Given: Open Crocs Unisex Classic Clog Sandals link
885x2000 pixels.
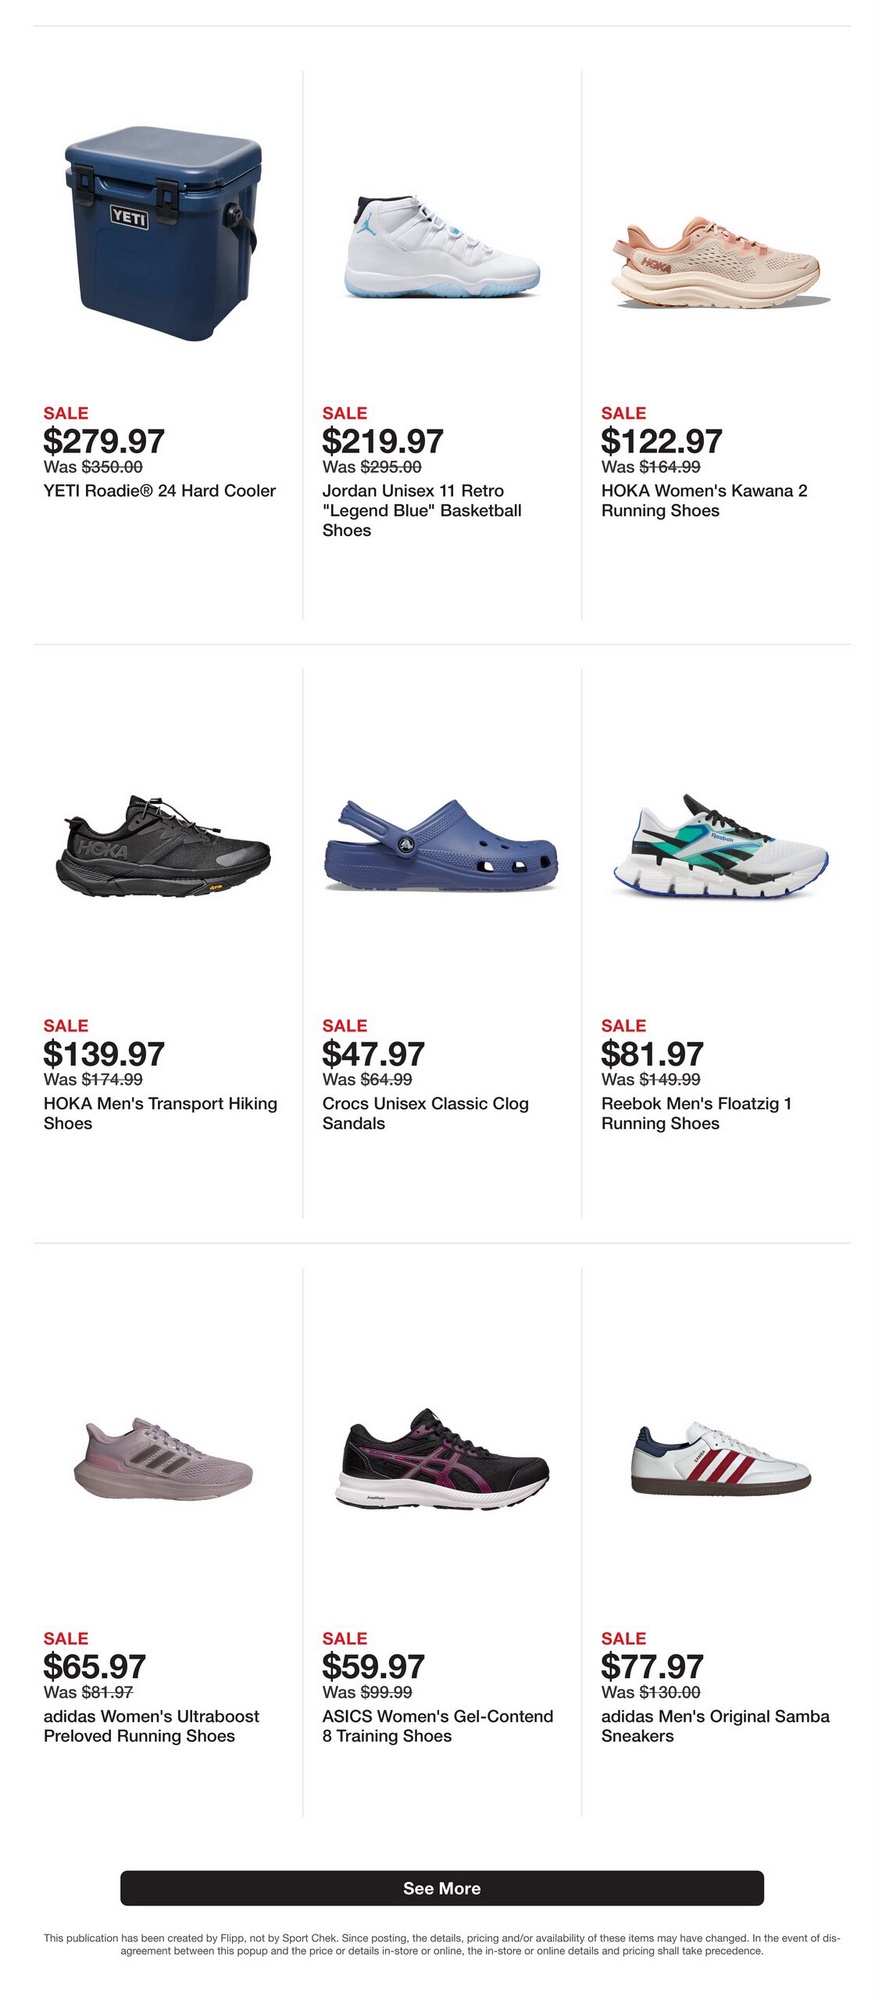Looking at the screenshot, I should coord(425,1113).
